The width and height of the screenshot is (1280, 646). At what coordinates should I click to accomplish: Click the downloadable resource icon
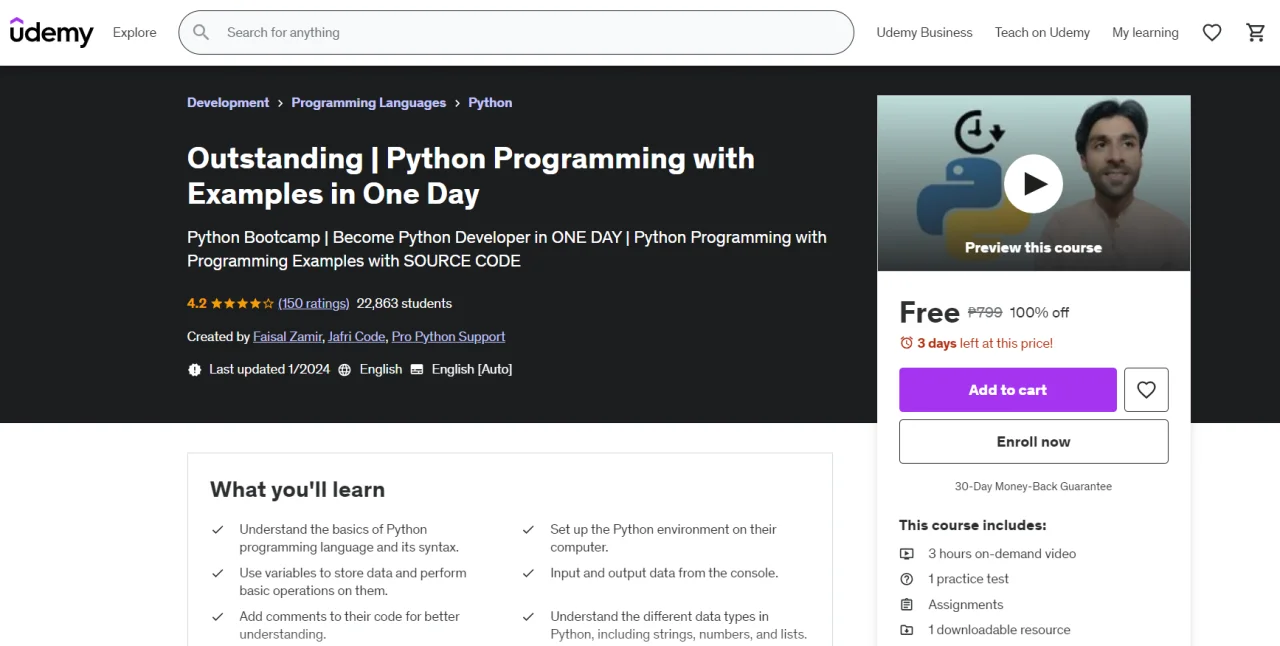(907, 630)
